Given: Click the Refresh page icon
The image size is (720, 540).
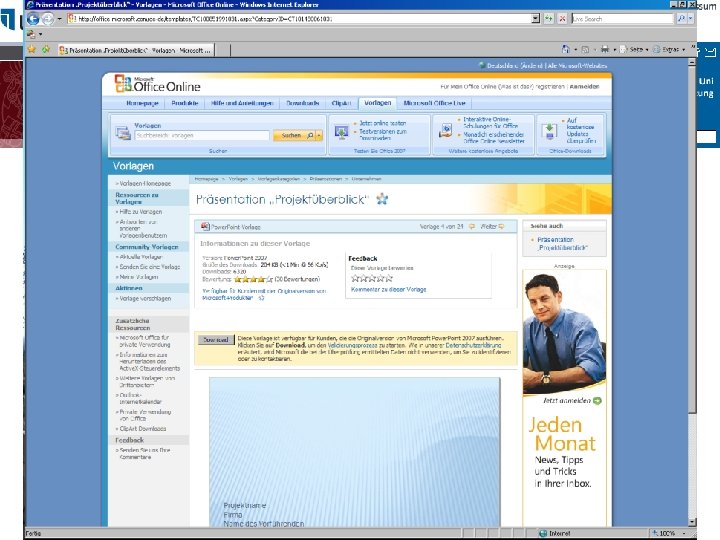Looking at the screenshot, I should point(549,19).
